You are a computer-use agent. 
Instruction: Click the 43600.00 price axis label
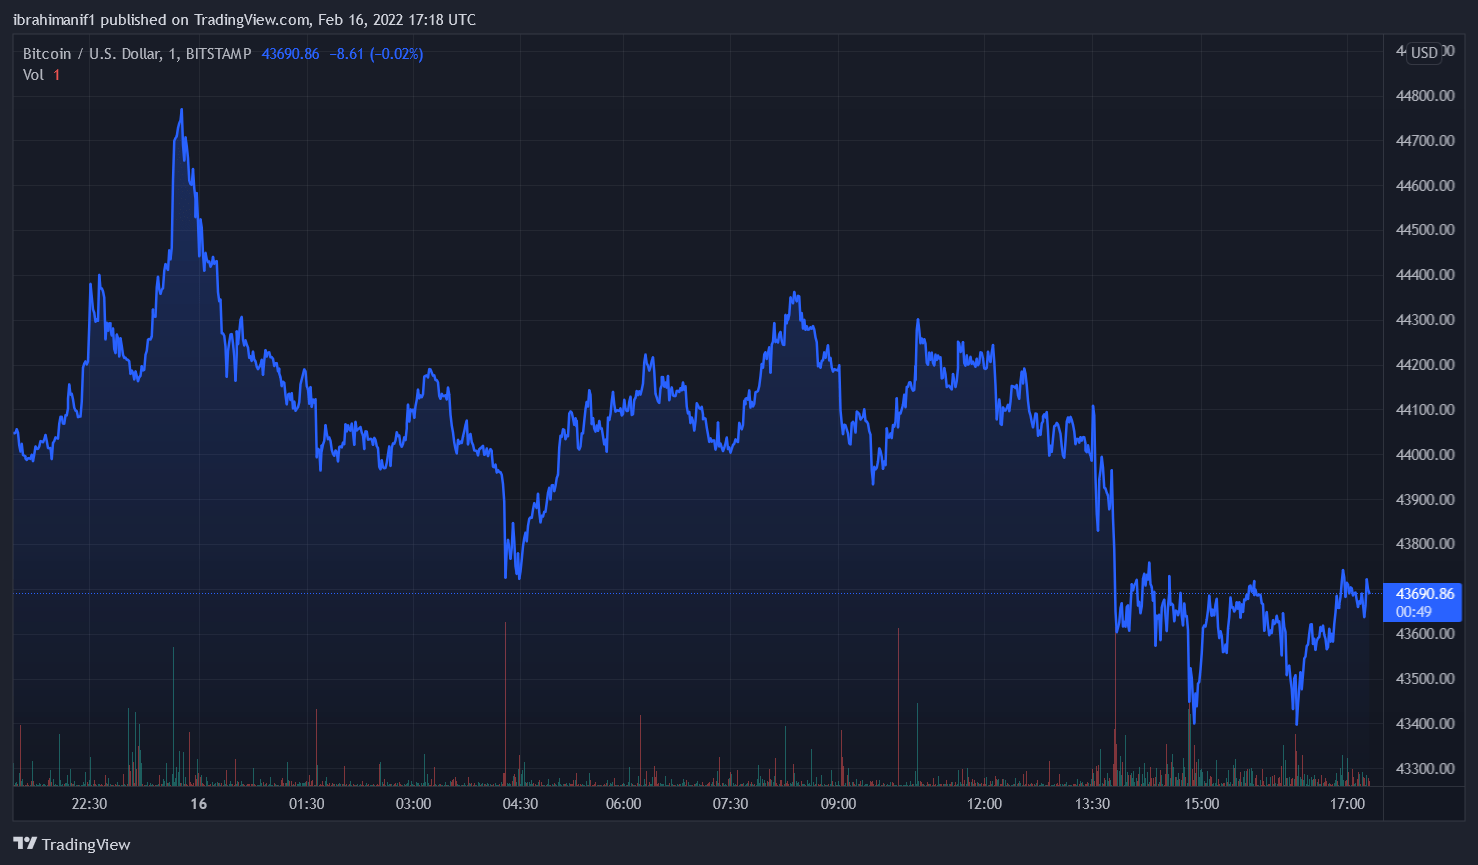pos(1424,634)
